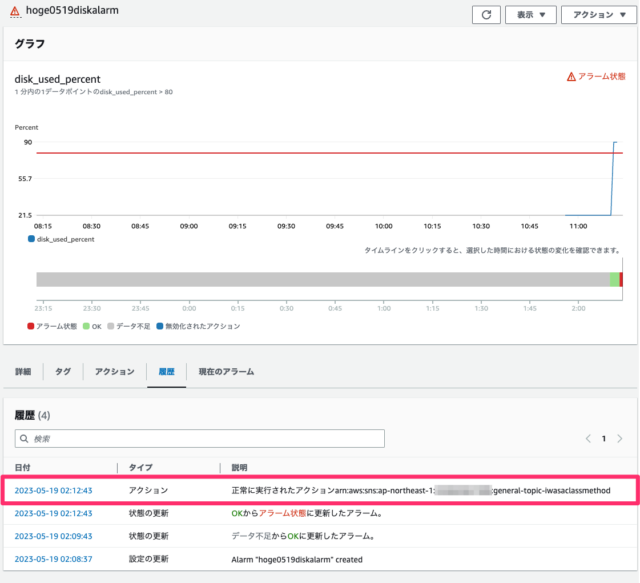Switch to the 詳細 tab

pos(23,372)
